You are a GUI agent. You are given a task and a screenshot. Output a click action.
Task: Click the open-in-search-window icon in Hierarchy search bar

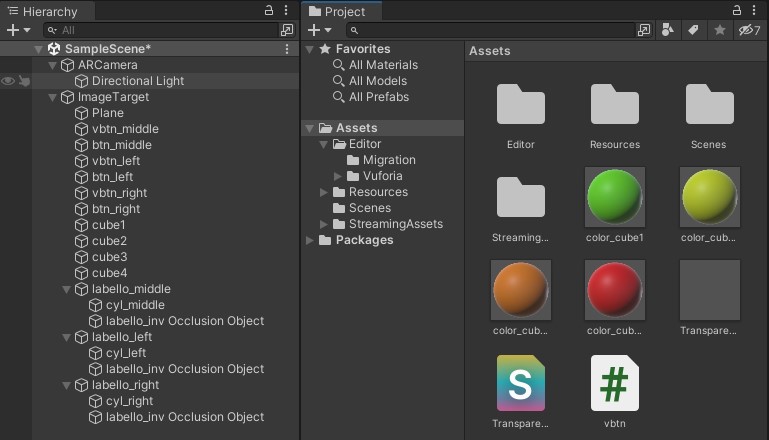click(287, 31)
